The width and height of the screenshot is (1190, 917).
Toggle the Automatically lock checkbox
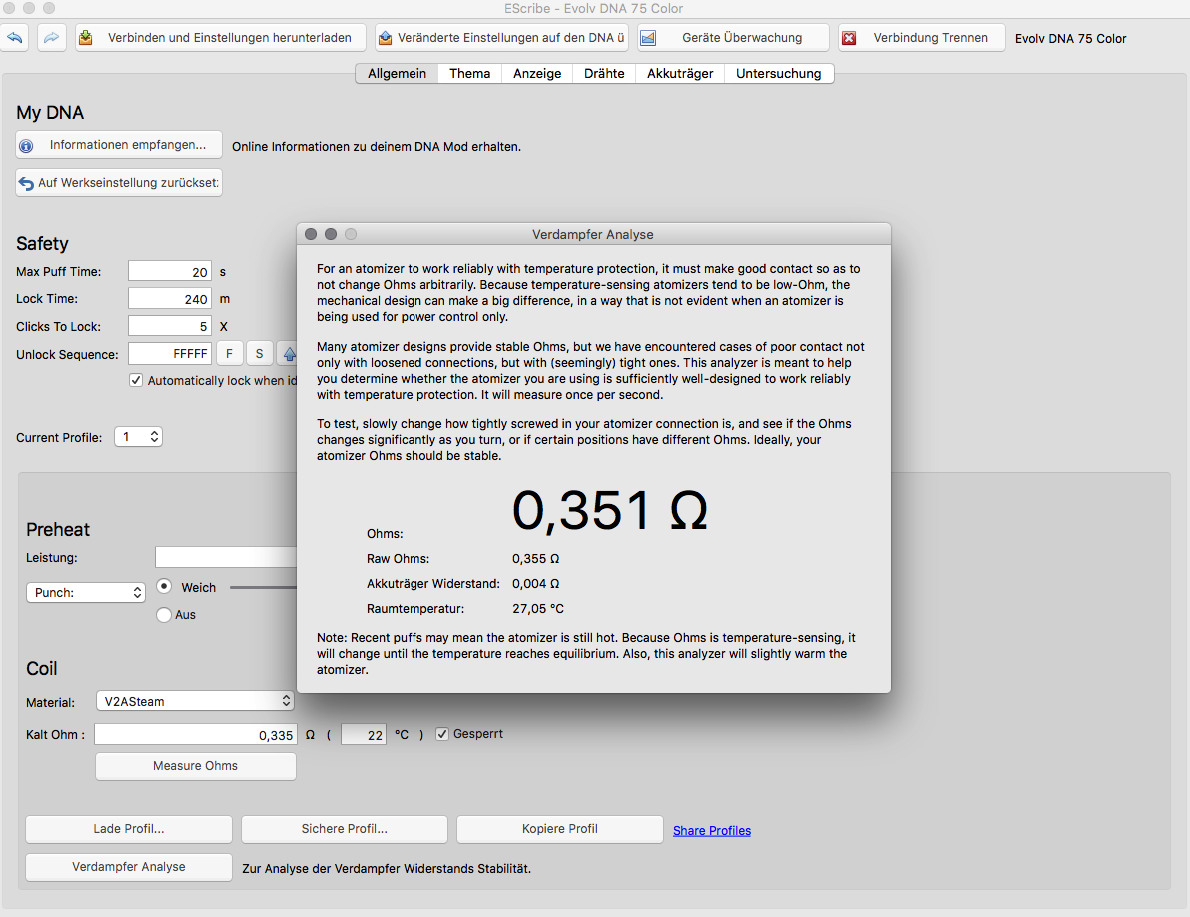136,380
